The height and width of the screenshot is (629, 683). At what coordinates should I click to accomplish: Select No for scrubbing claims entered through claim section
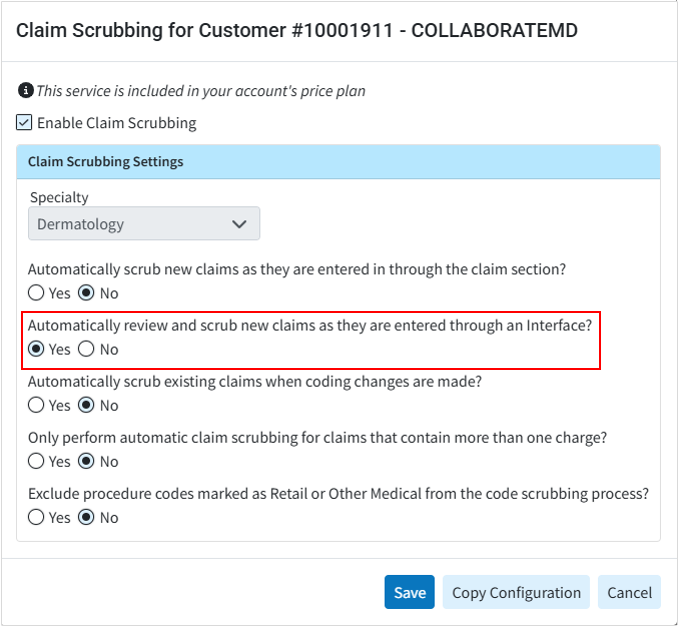coord(87,293)
